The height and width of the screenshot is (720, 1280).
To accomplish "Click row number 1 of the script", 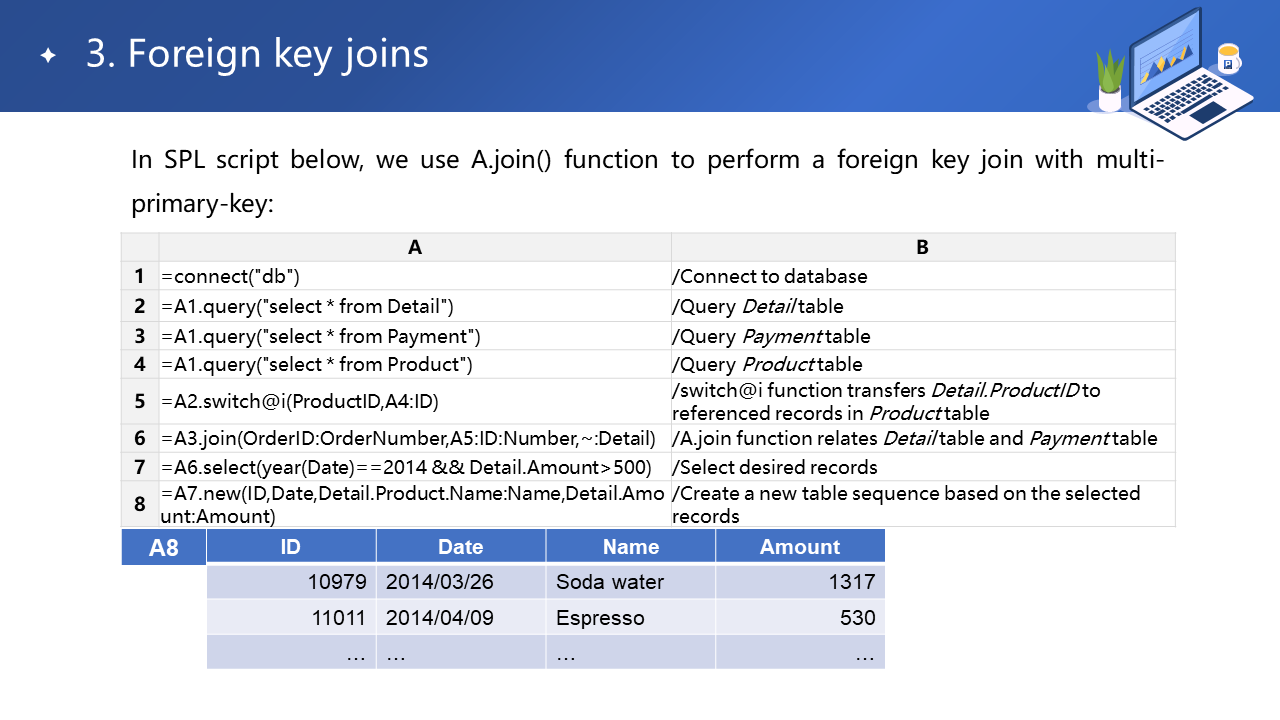I will point(140,276).
